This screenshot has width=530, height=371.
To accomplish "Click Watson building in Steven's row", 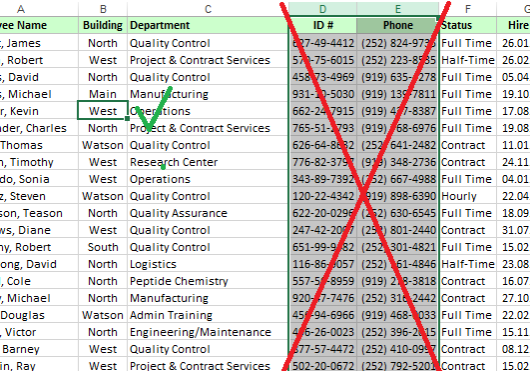I will pos(103,196).
